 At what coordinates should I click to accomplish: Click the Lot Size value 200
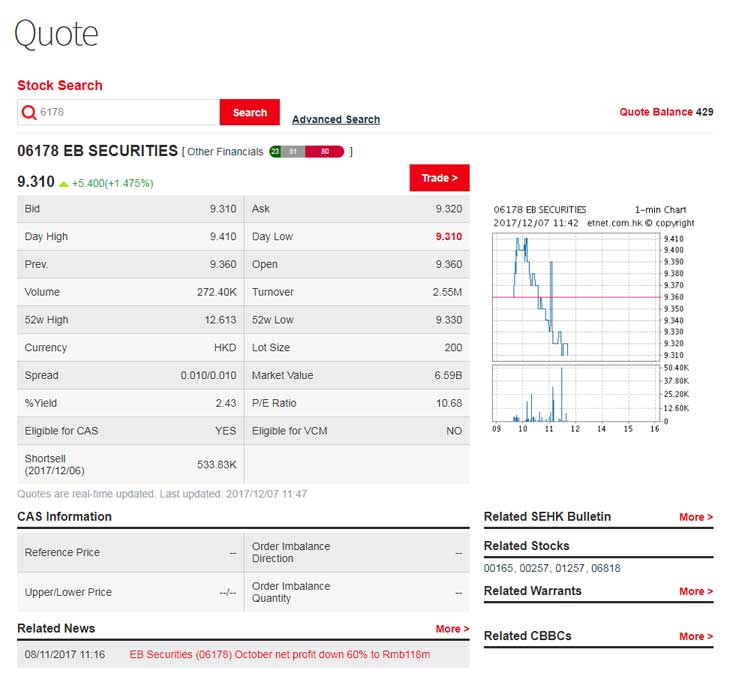coord(453,348)
